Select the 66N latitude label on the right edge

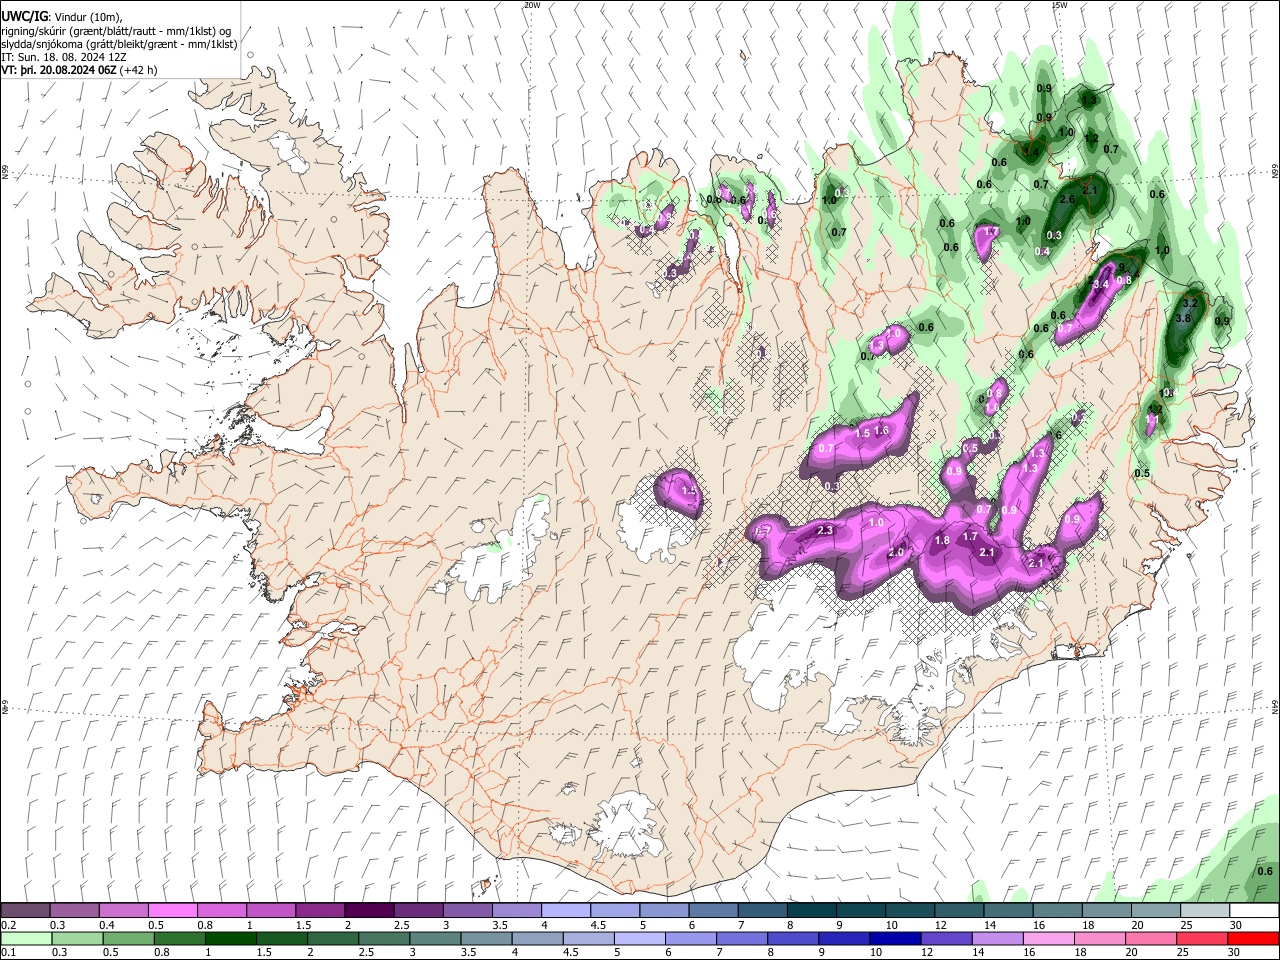click(x=1275, y=172)
